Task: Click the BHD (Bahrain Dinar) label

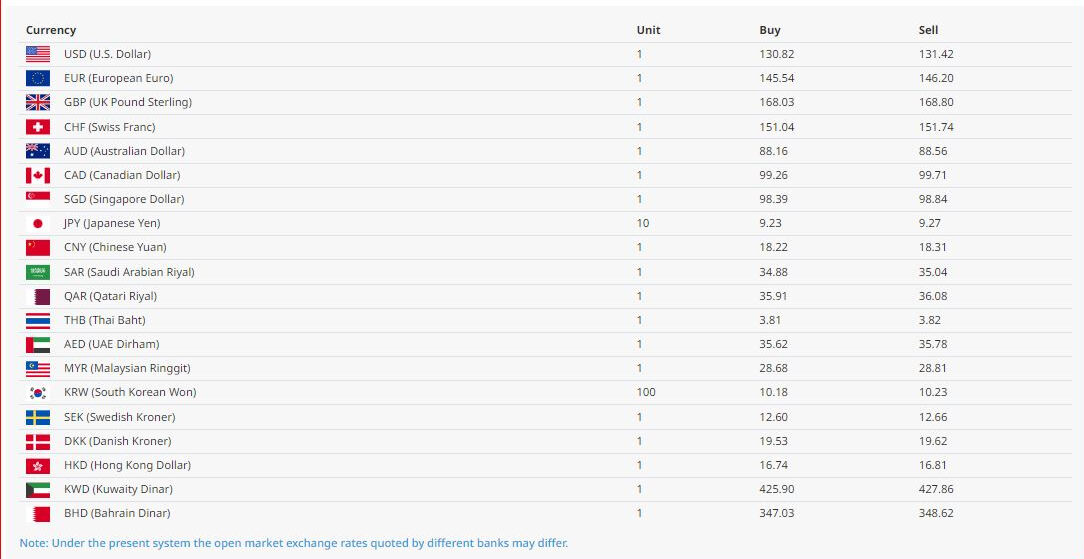Action: [x=117, y=513]
